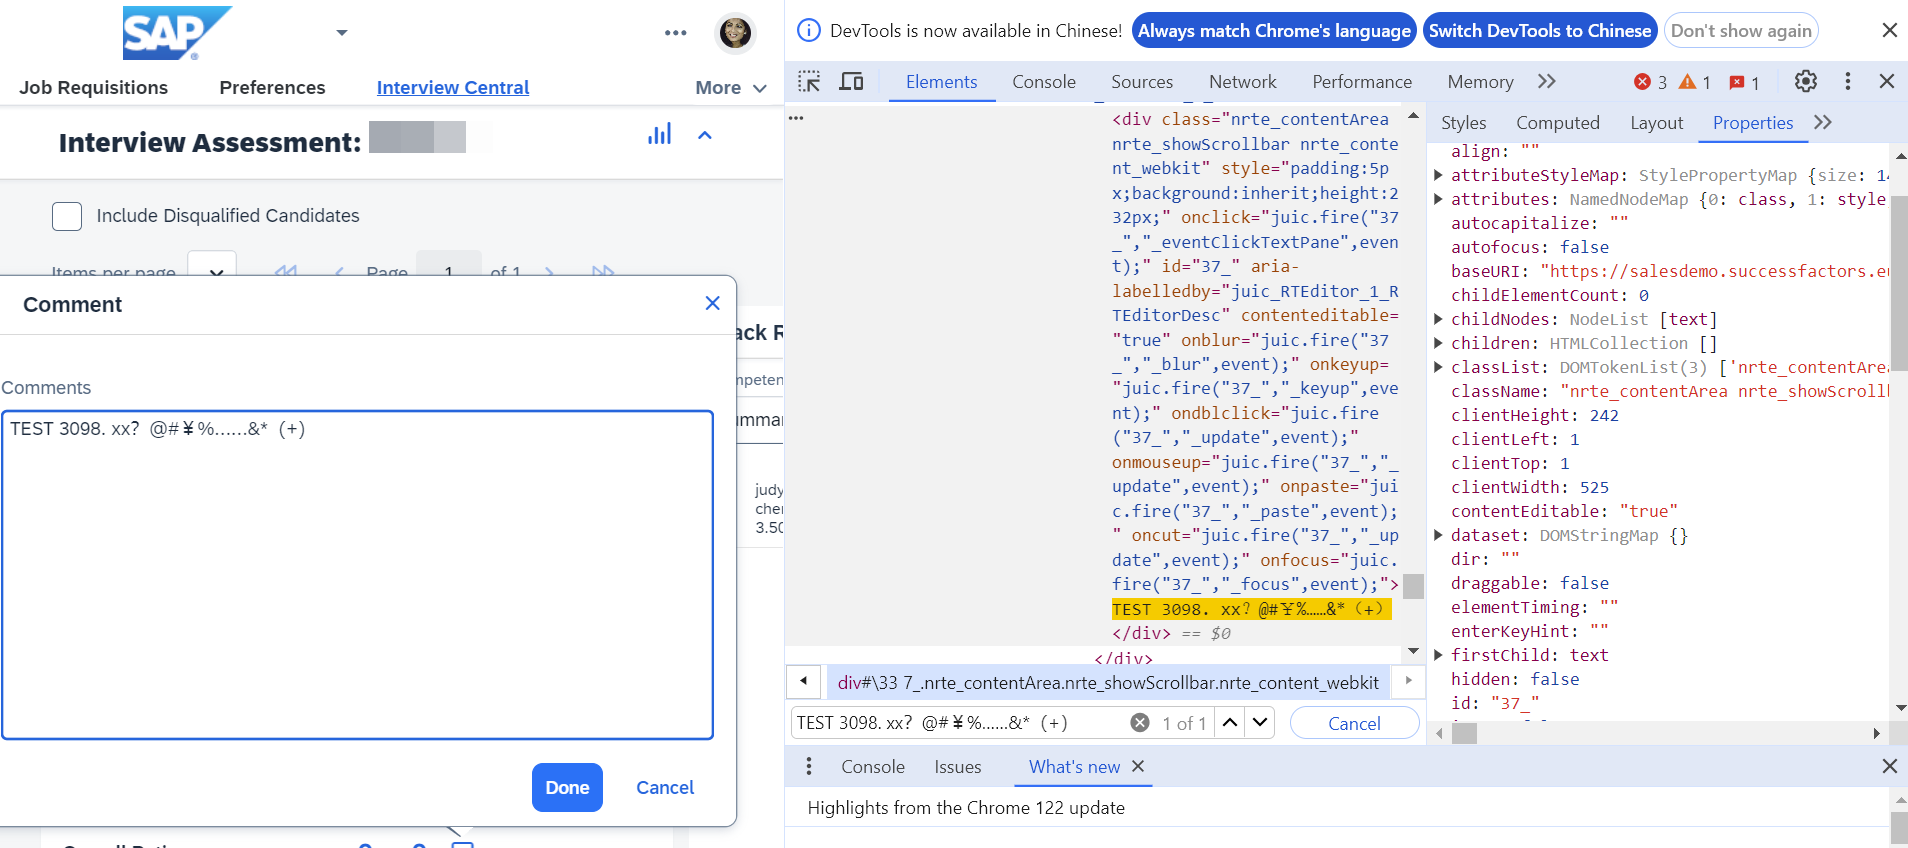Viewport: 1908px width, 848px height.
Task: Open the Sources panel tab
Action: click(1142, 82)
